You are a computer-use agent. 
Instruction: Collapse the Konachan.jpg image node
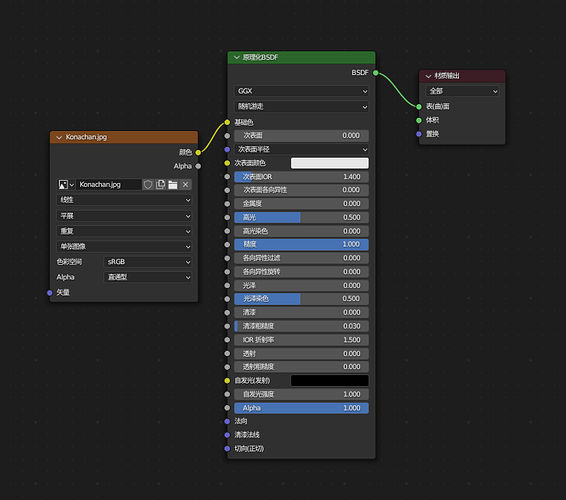[x=59, y=137]
